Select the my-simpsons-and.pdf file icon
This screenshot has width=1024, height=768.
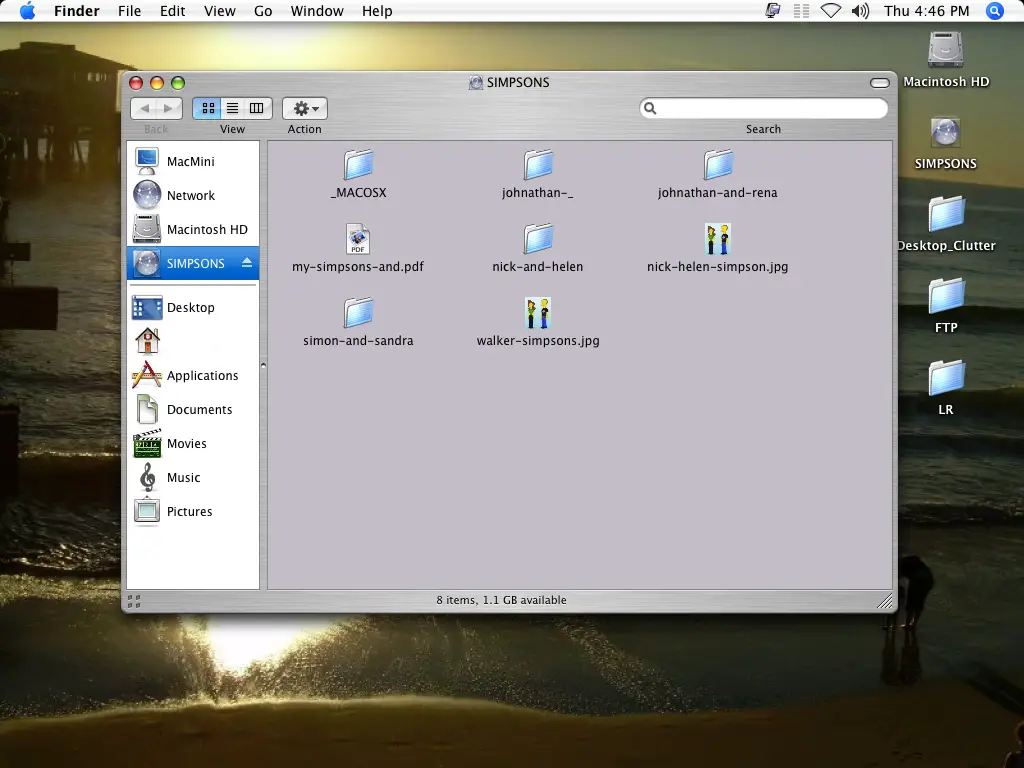358,239
